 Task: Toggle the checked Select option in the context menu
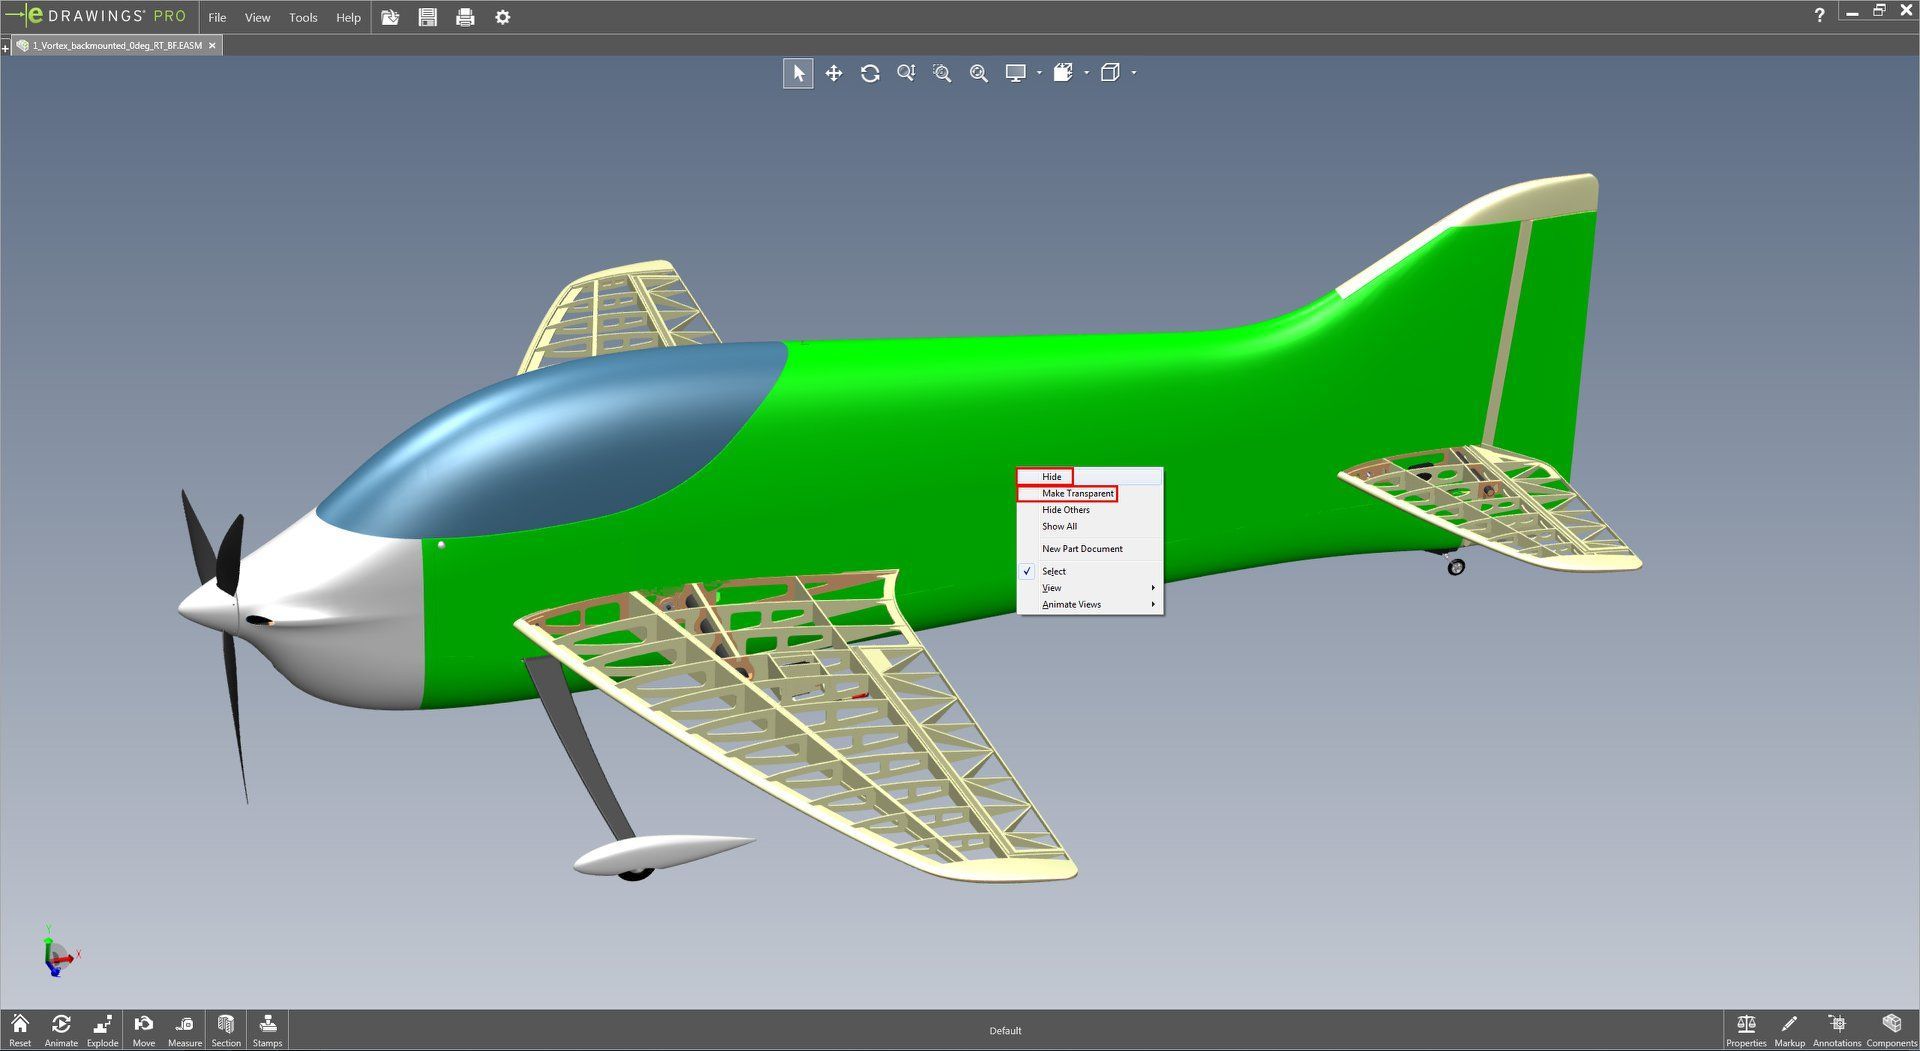pos(1054,571)
